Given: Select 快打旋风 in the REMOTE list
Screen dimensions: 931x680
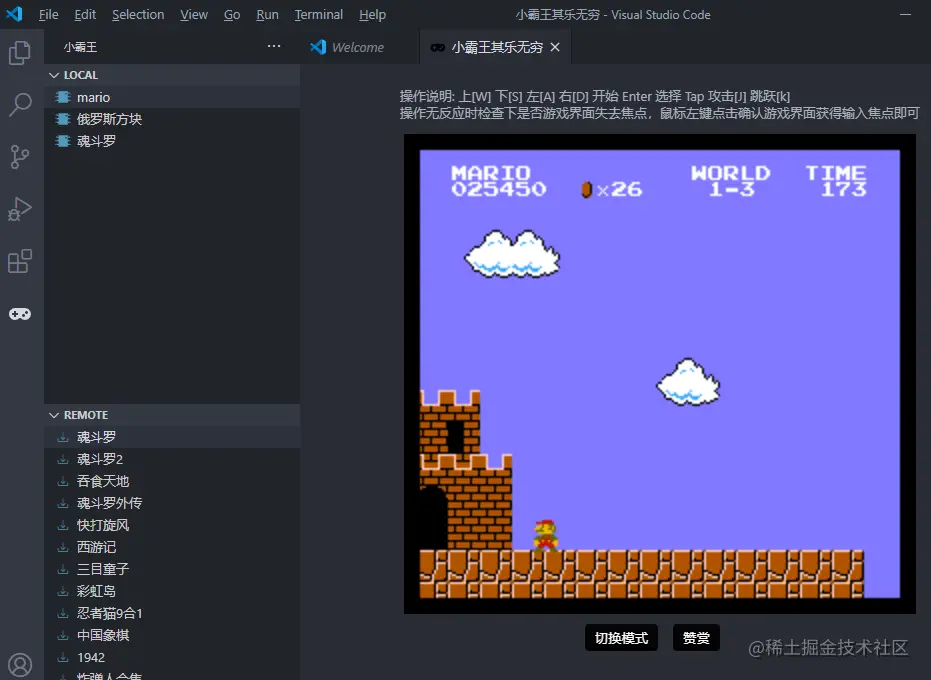Looking at the screenshot, I should 172,525.
